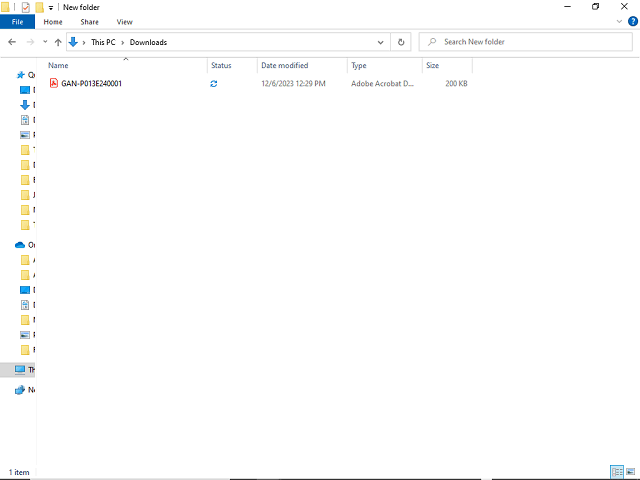Select This PC in the address path
The height and width of the screenshot is (480, 640).
[x=103, y=42]
